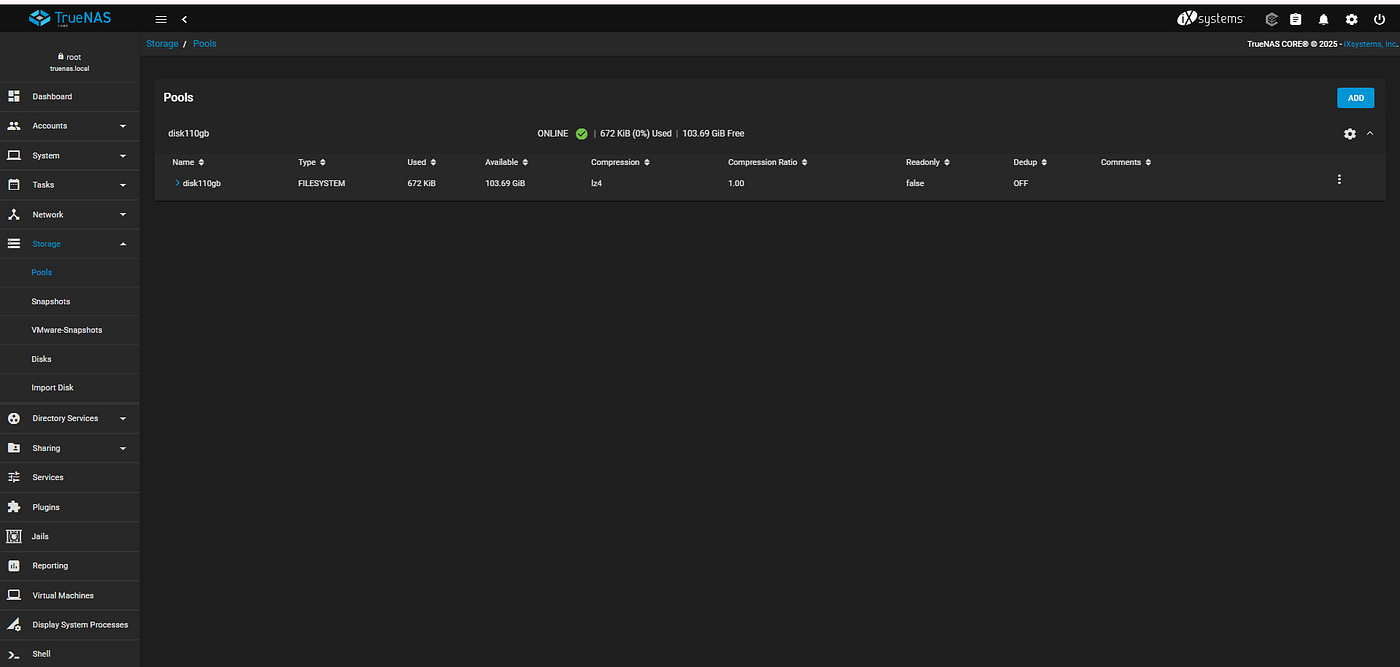This screenshot has height=667, width=1400.
Task: Click the 103.69 GiB available cell
Action: click(x=505, y=183)
